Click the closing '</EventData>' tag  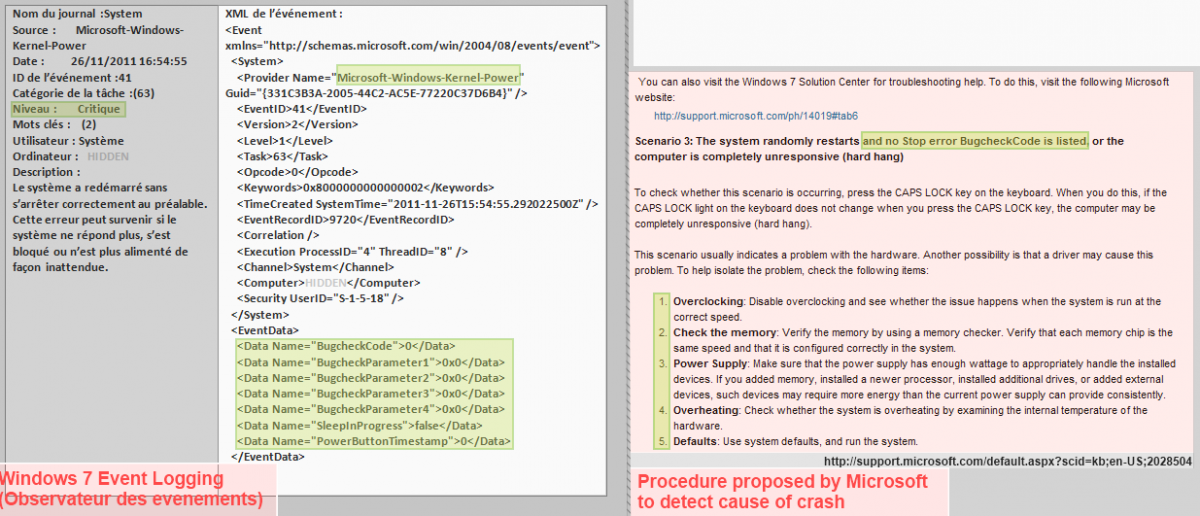(267, 457)
